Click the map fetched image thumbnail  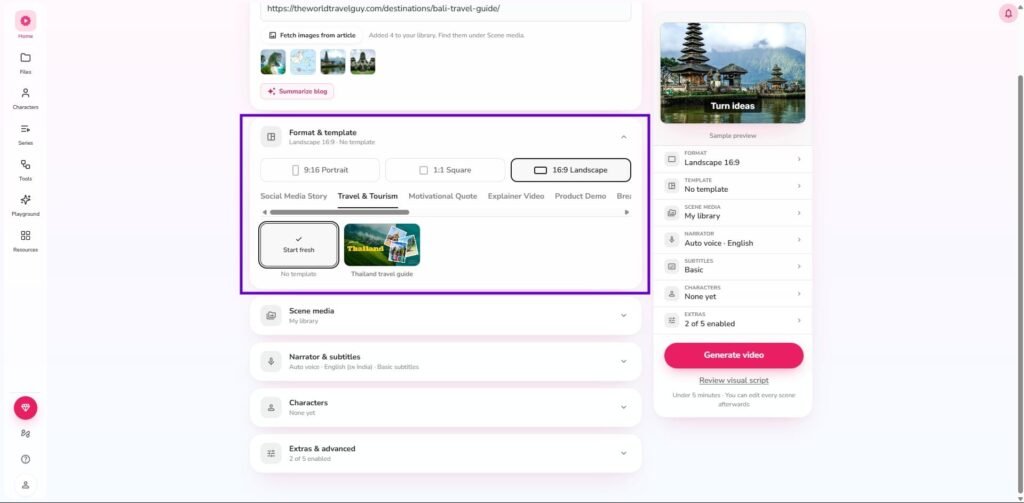(x=303, y=62)
